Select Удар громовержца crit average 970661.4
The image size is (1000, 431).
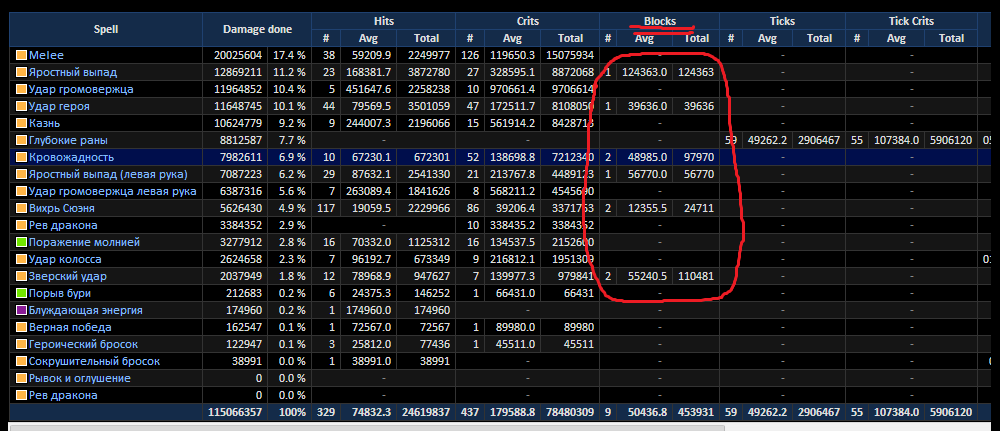513,89
